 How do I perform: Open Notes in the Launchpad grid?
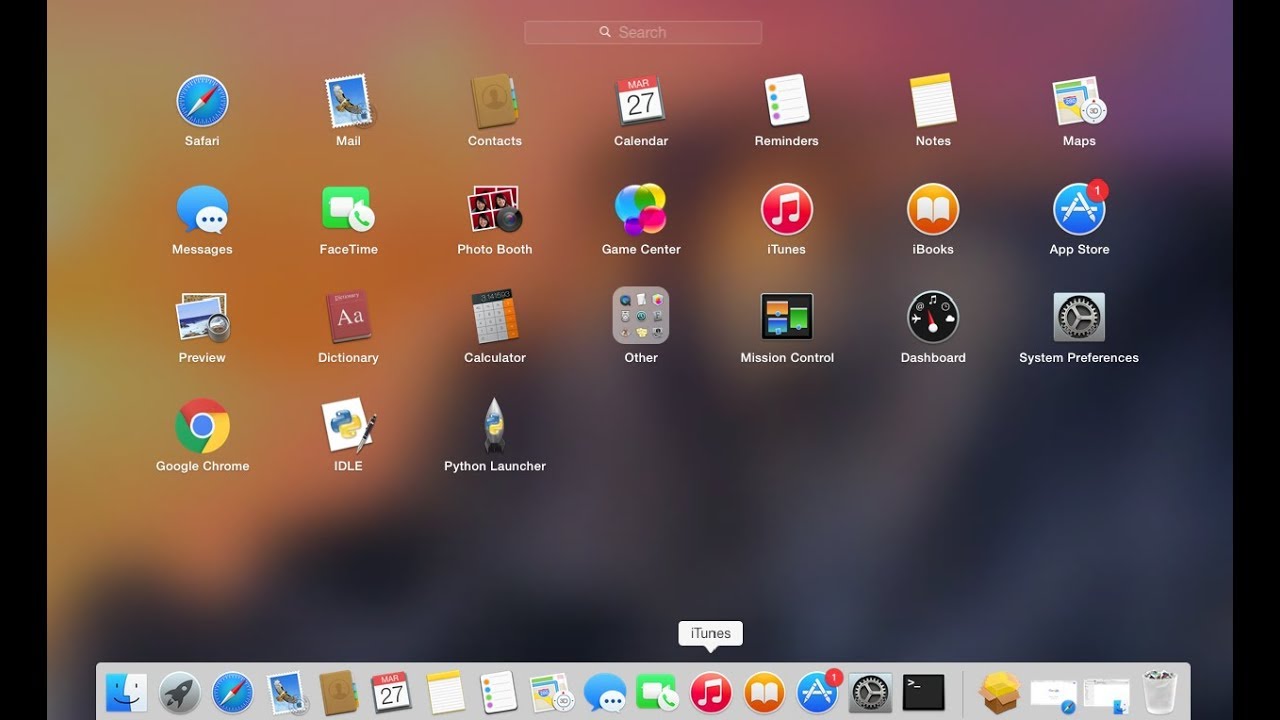(933, 102)
